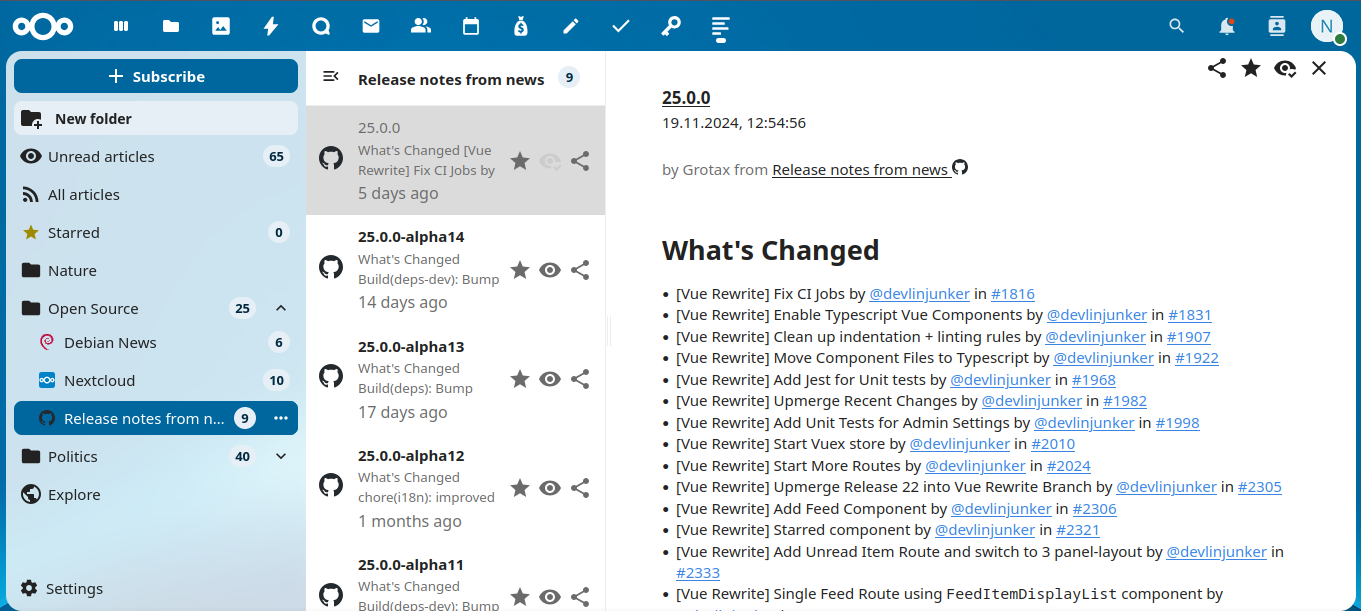Open the notifications bell
The image size is (1361, 611).
(1226, 26)
